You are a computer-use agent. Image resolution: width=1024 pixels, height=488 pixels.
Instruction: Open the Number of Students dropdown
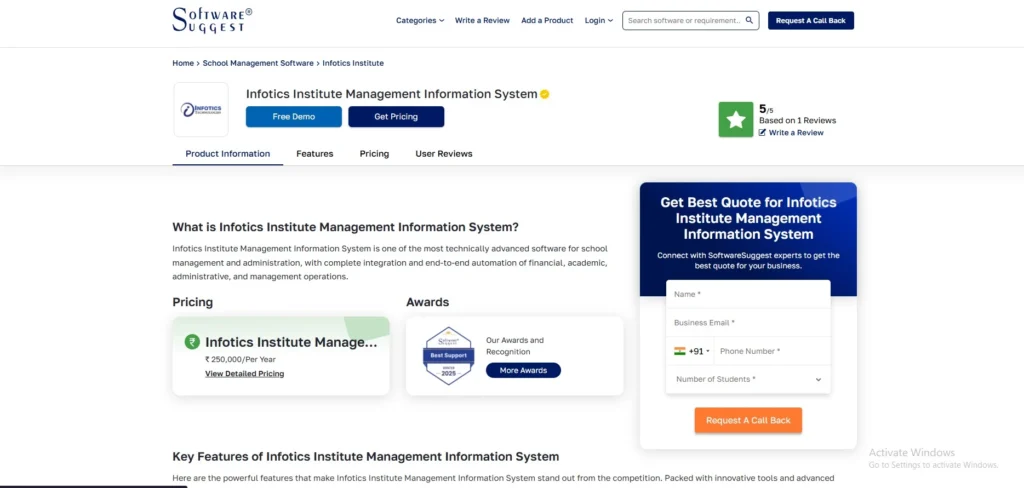point(748,379)
